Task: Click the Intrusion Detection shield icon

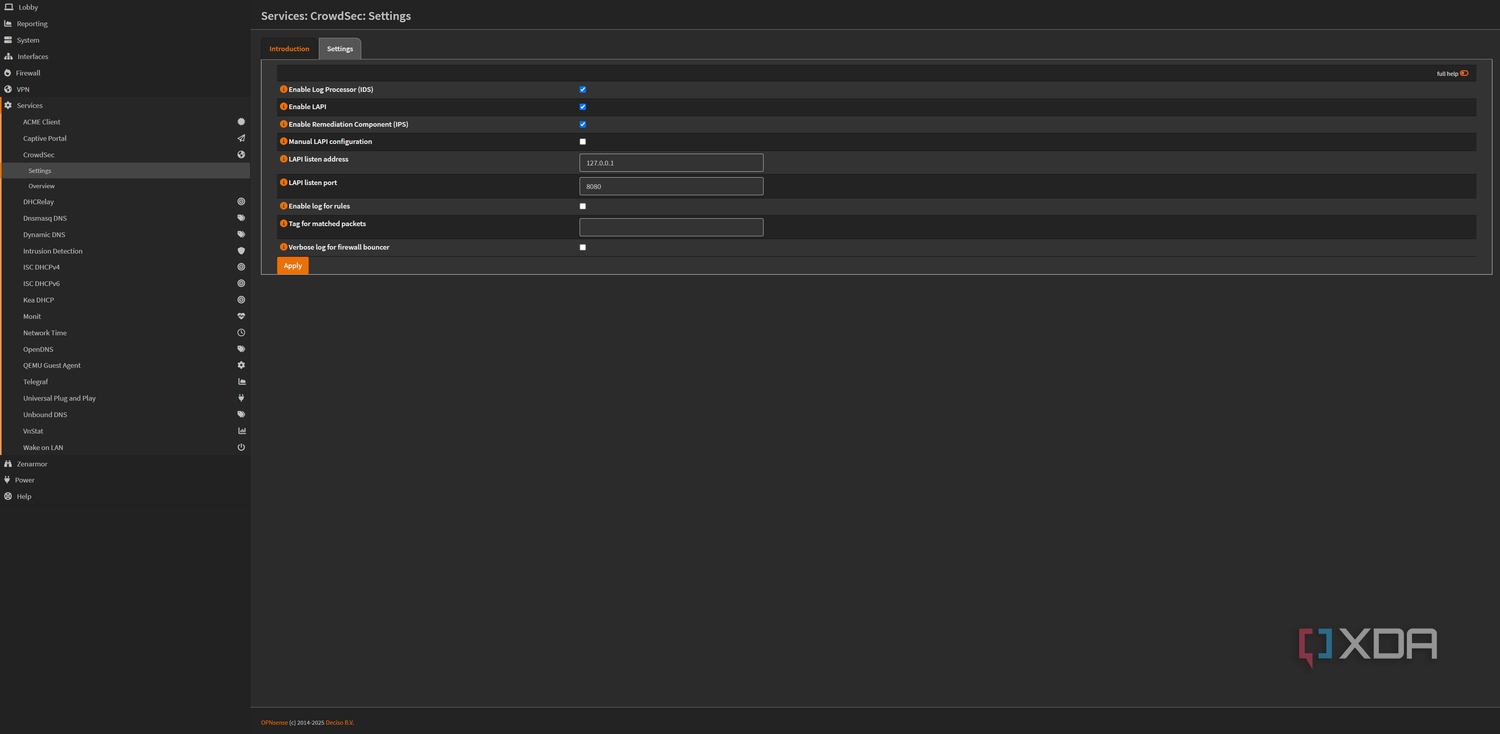Action: (x=241, y=251)
